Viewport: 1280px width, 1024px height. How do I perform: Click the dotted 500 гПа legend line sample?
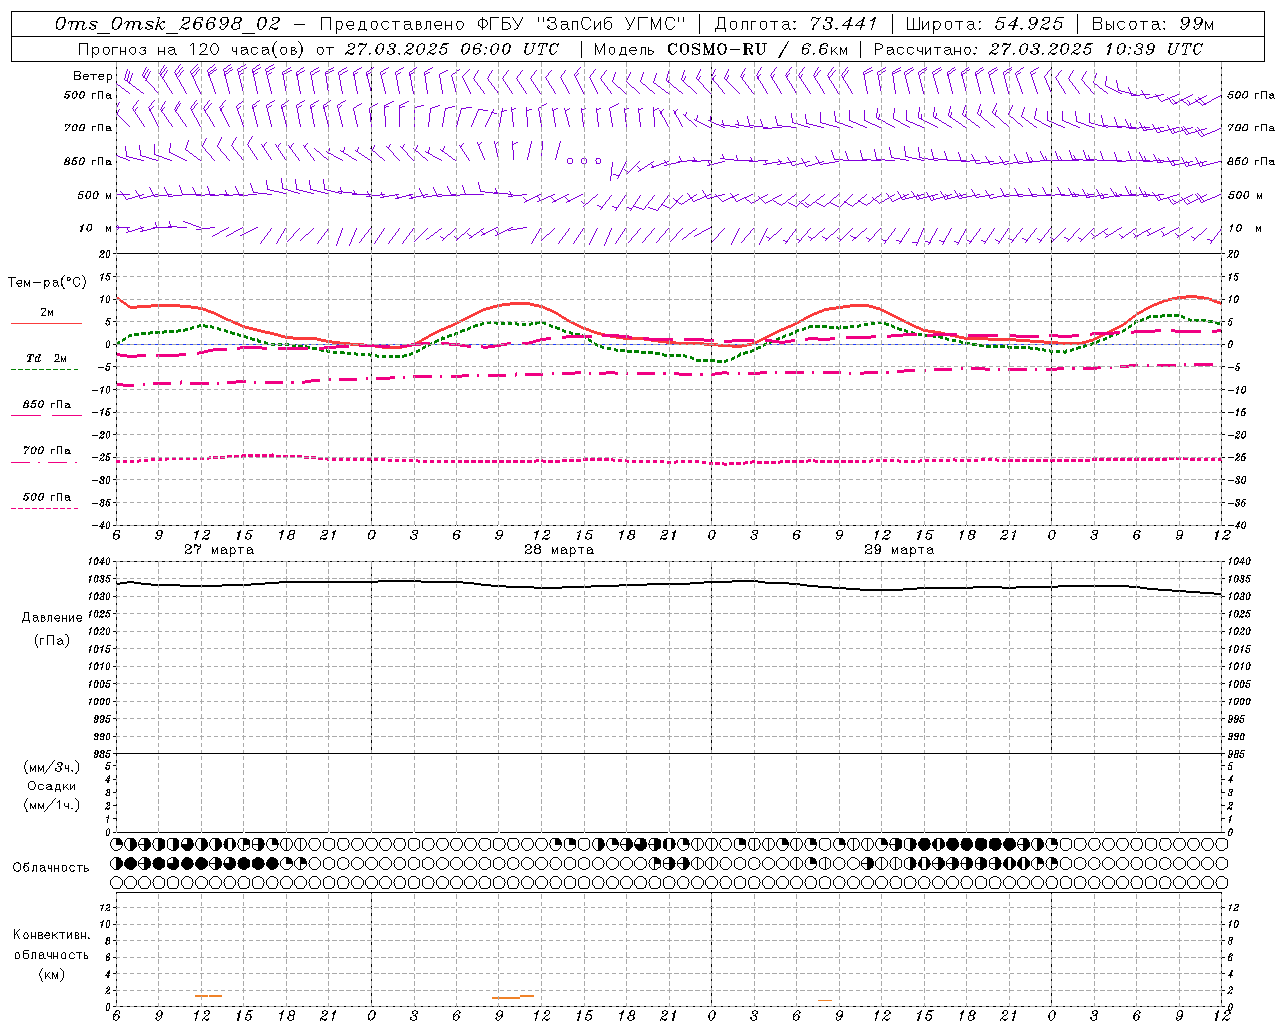[45, 508]
